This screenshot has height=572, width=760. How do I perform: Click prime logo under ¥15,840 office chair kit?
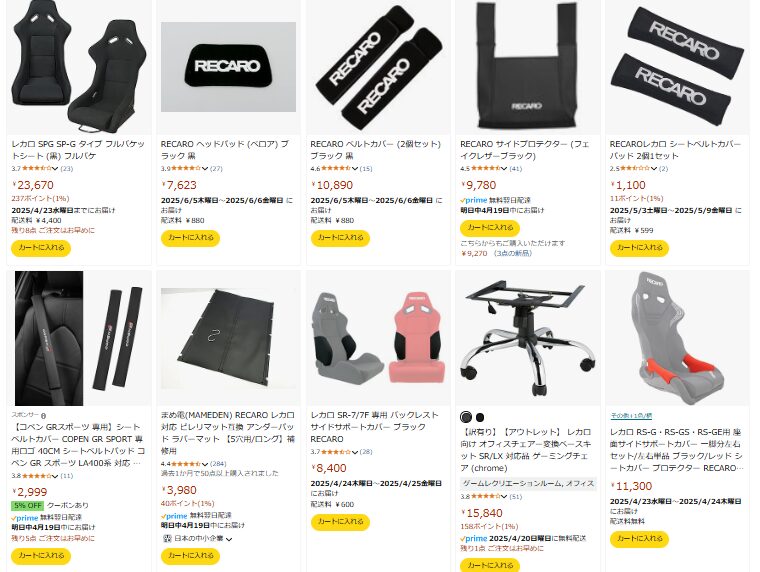tap(474, 538)
